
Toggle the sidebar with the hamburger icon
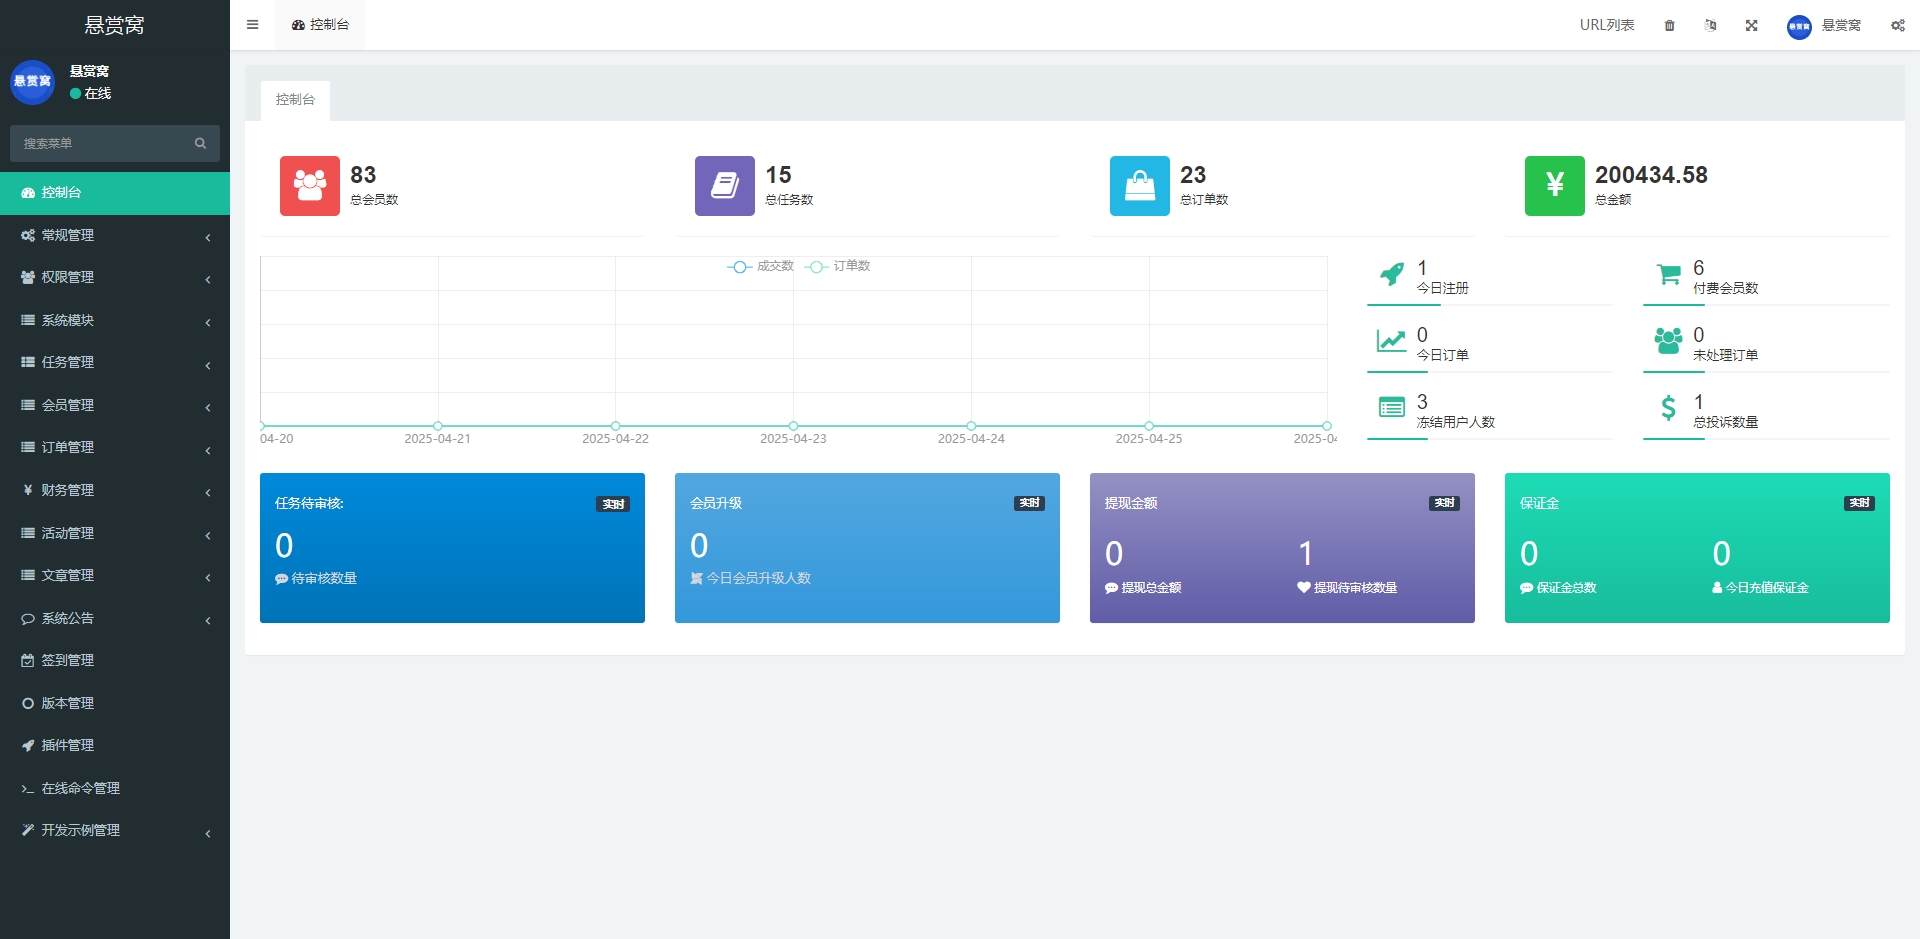point(253,25)
